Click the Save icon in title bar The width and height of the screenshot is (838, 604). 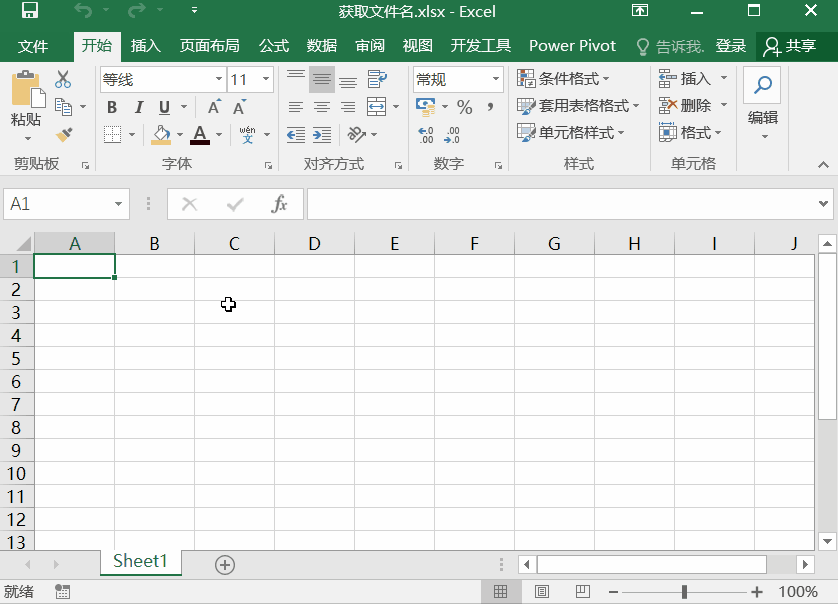click(x=29, y=10)
